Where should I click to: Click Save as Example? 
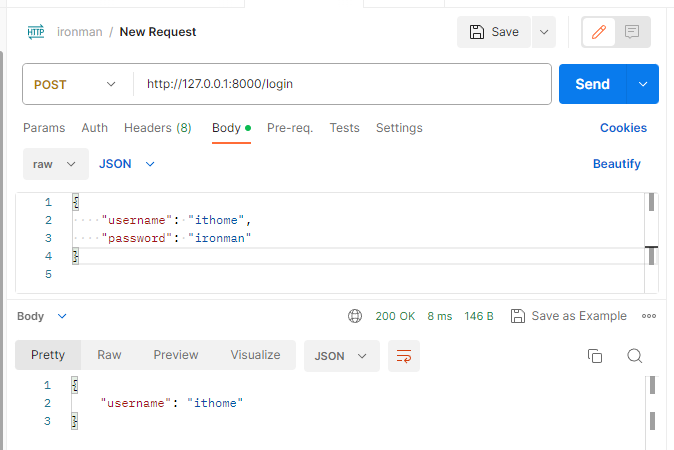(x=569, y=316)
